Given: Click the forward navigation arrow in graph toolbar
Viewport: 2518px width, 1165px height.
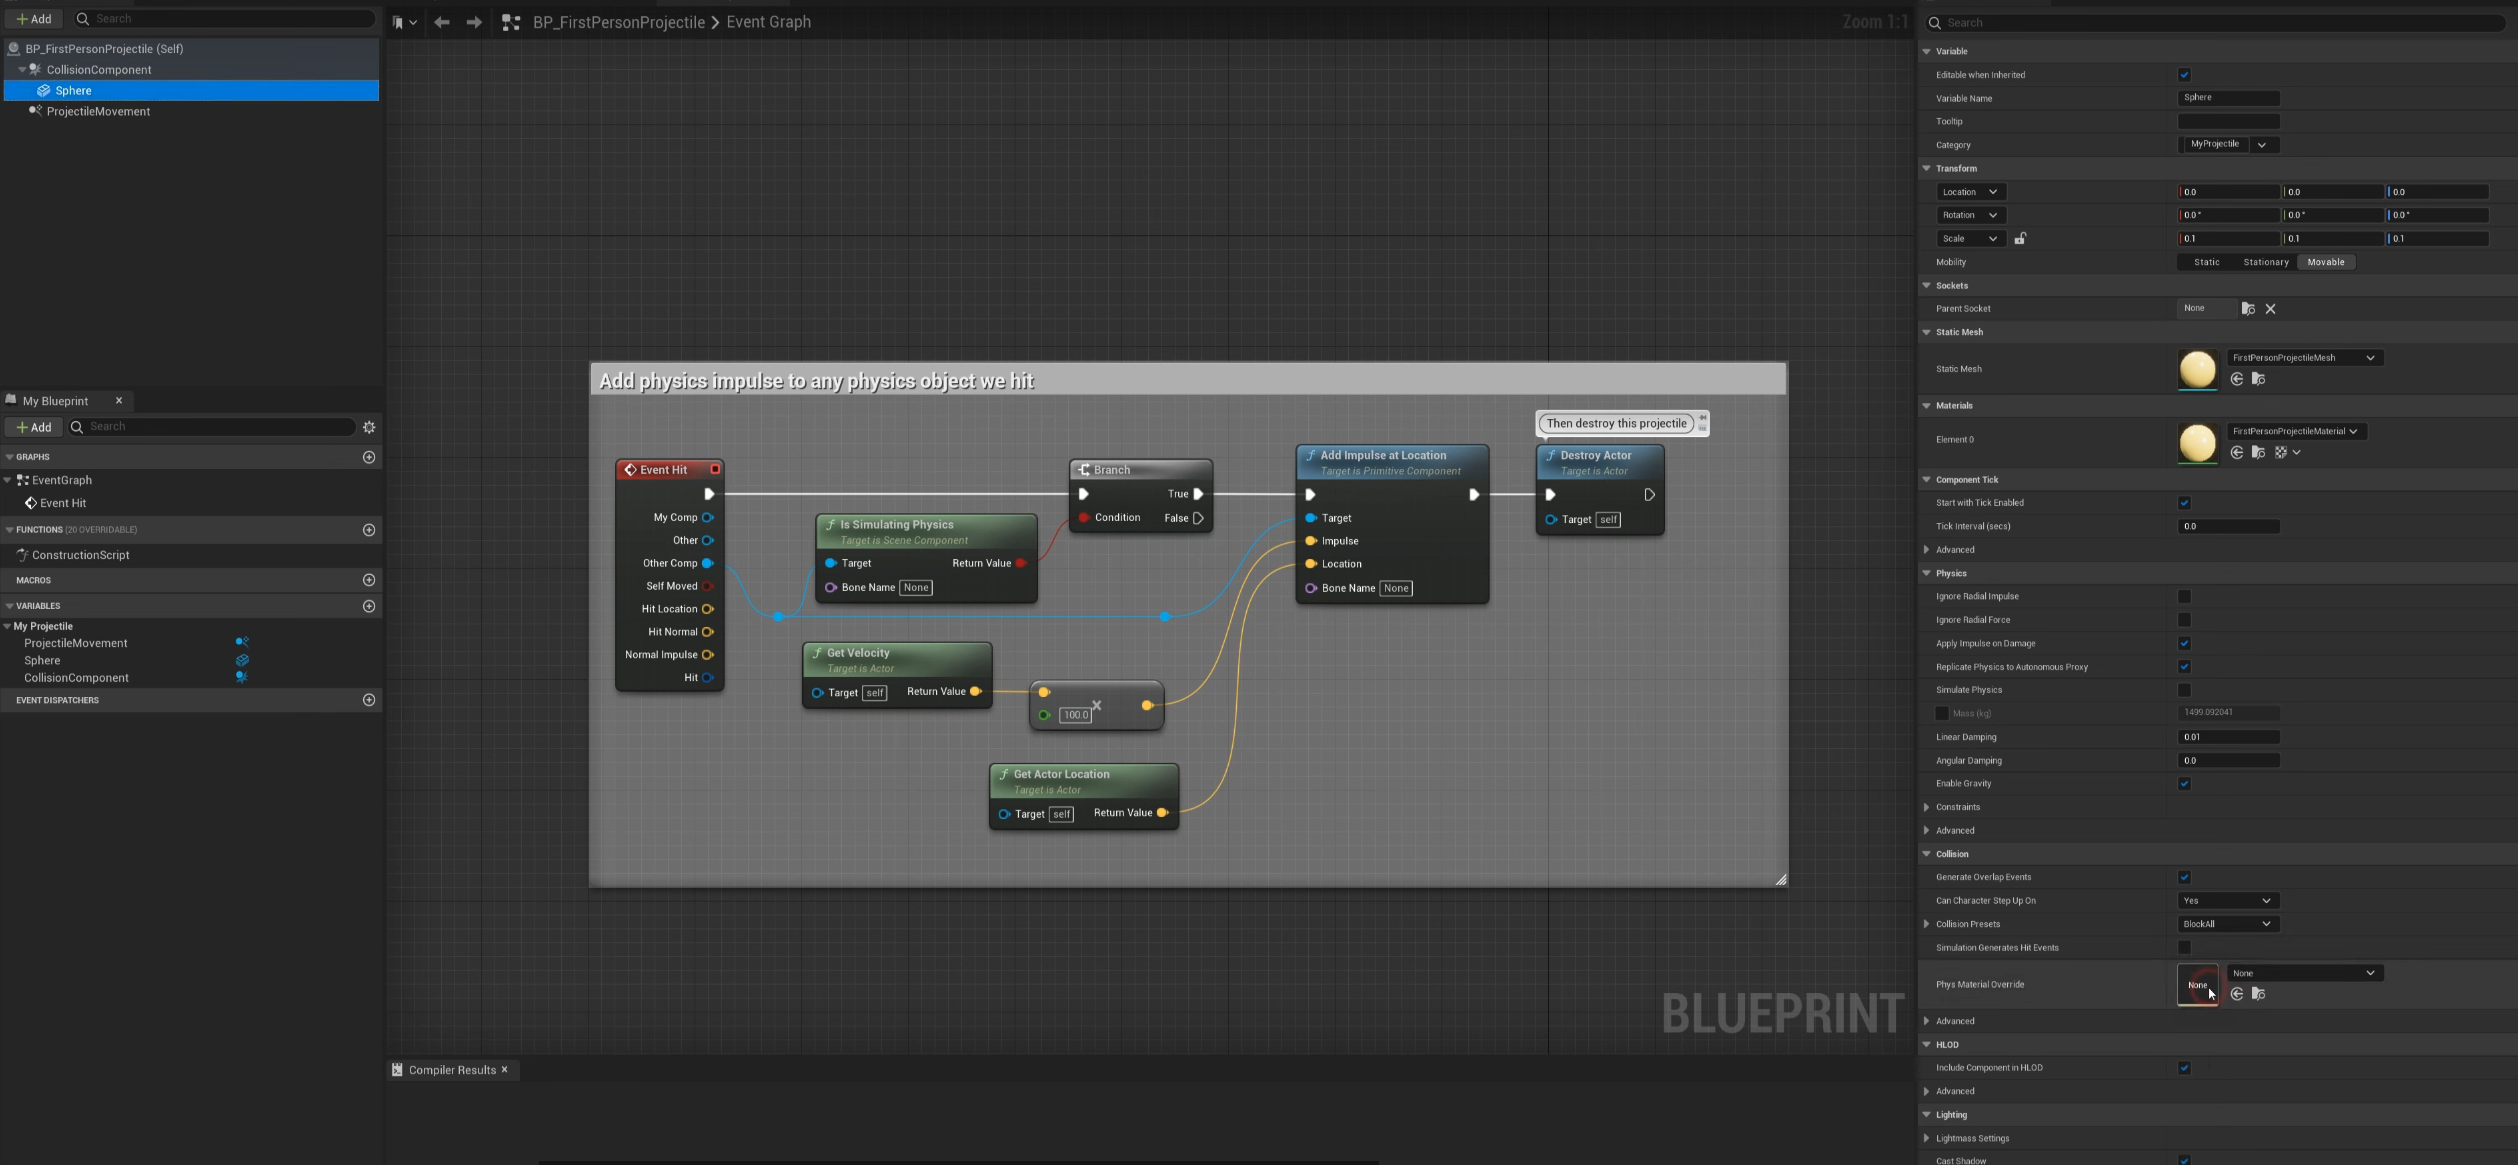Looking at the screenshot, I should point(474,22).
